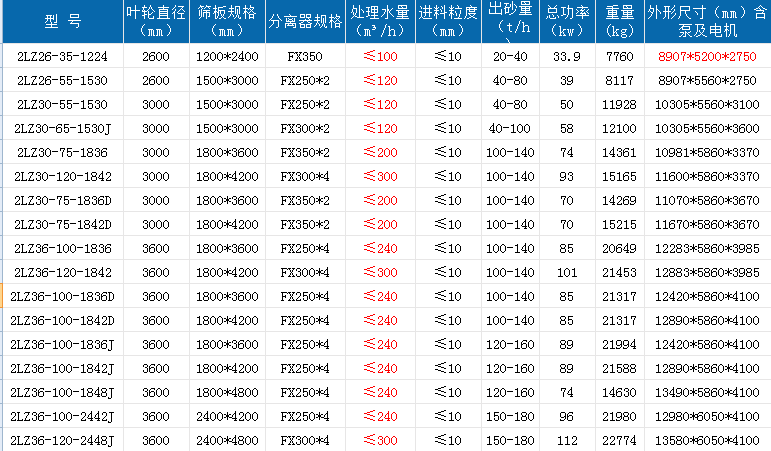Click model cell 2LZ36-100-1836
Screen dimensions: 771x451
[x=63, y=248]
